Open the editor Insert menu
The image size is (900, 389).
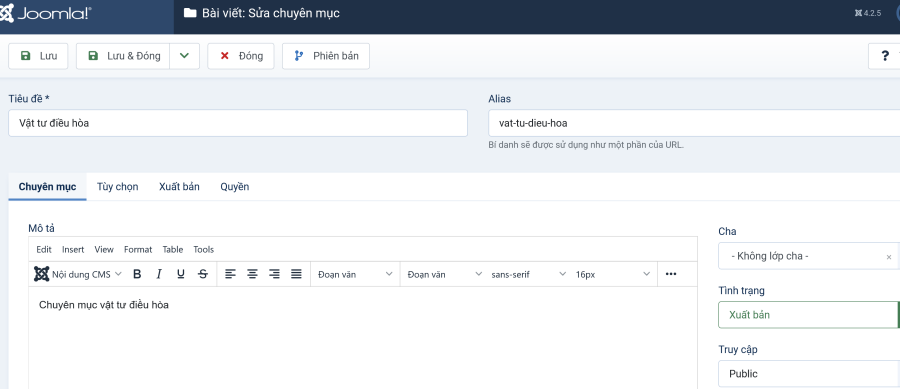click(73, 250)
